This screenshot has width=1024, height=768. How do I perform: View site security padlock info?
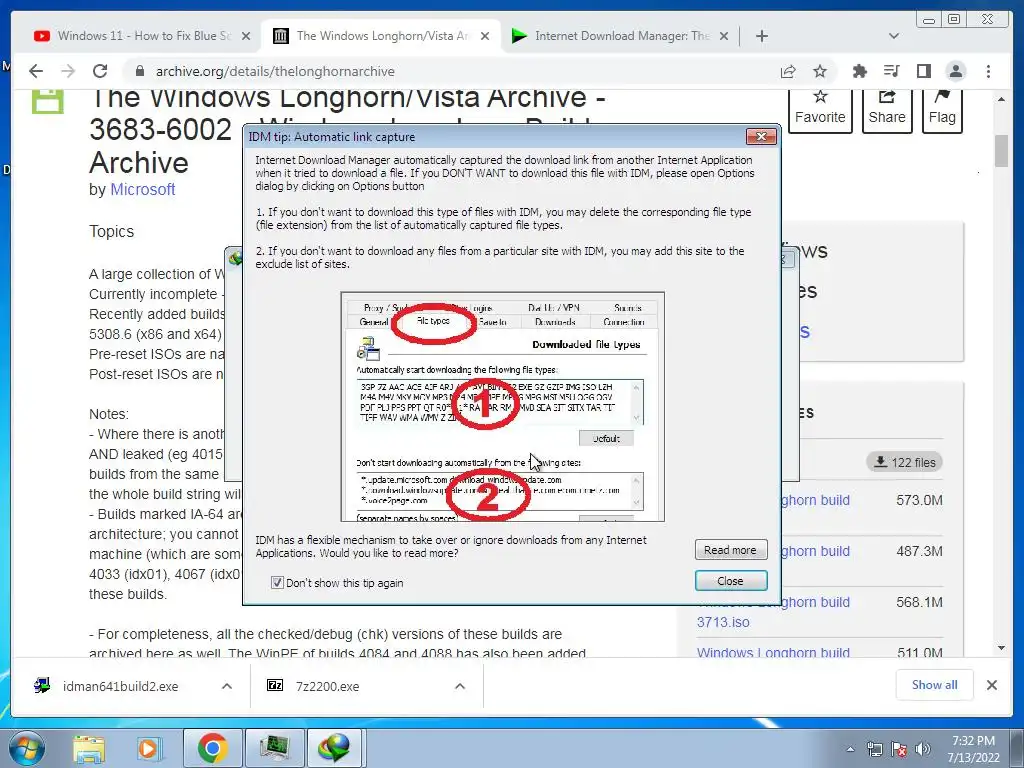[x=139, y=71]
